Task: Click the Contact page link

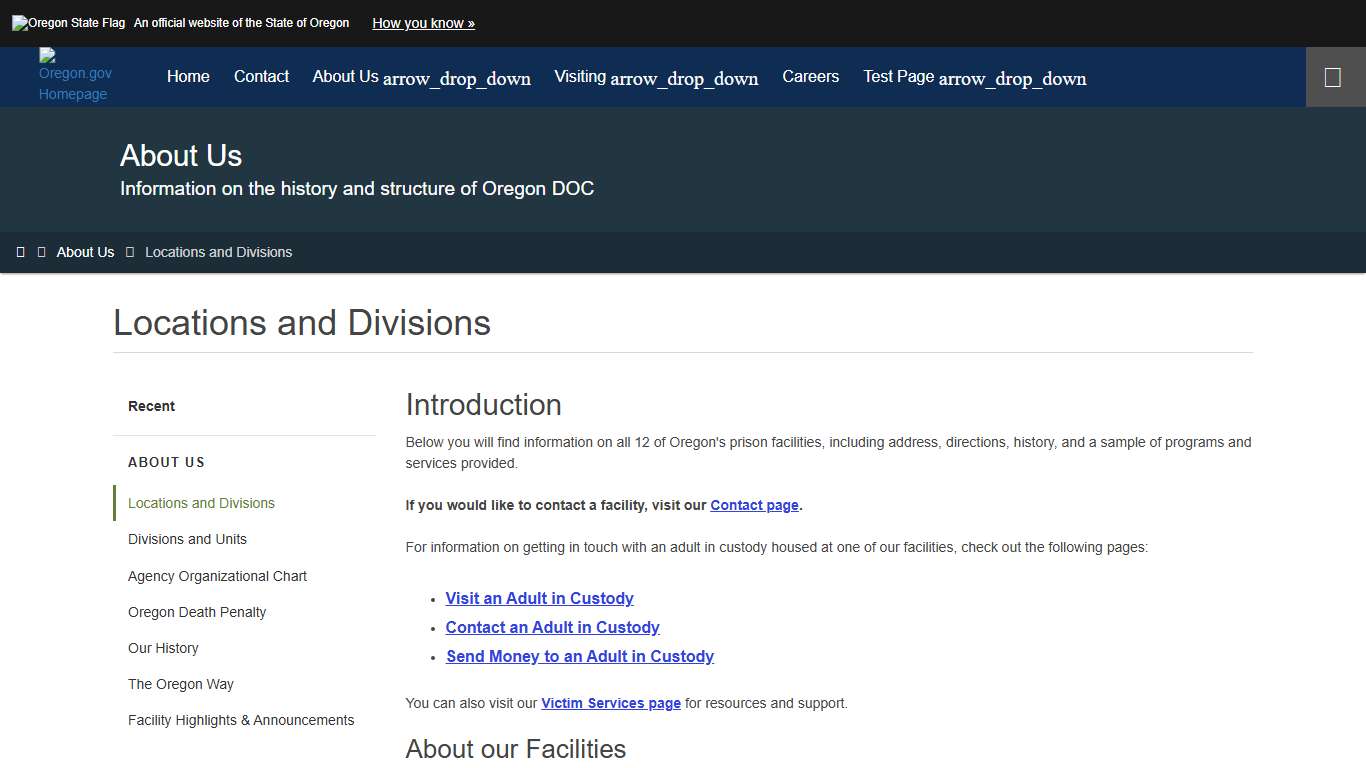Action: 754,505
